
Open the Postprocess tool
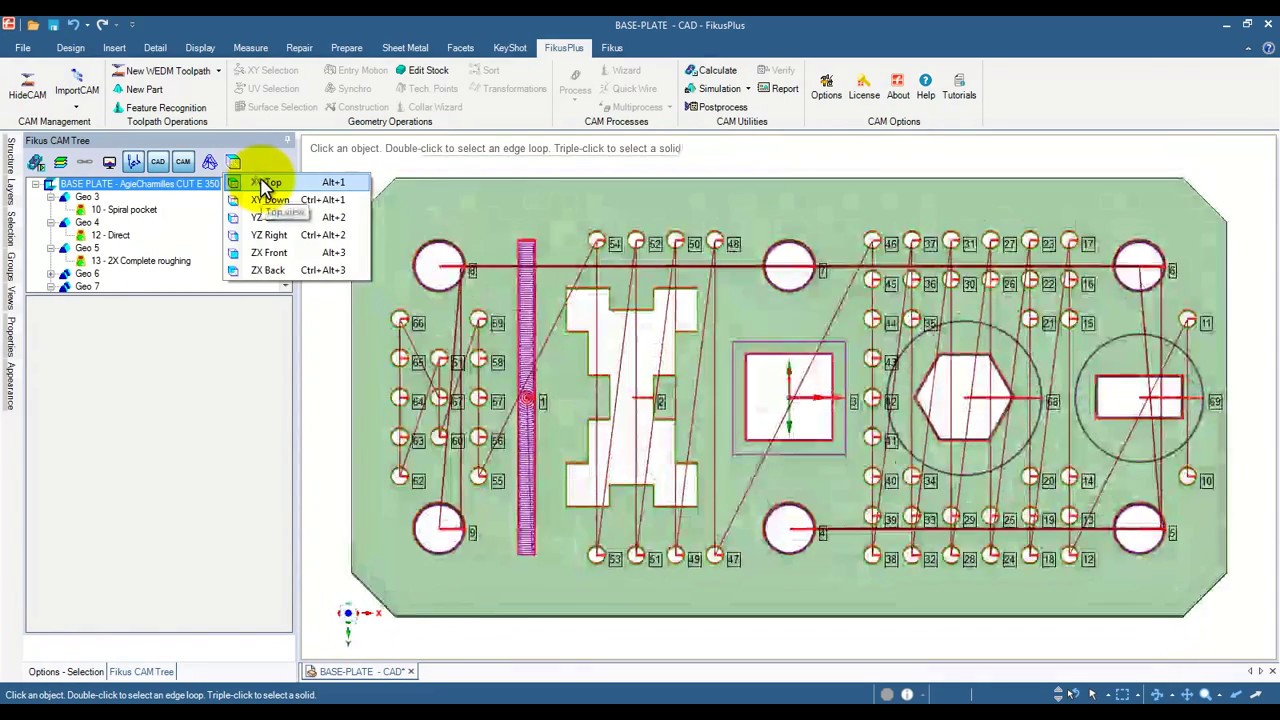pos(716,107)
